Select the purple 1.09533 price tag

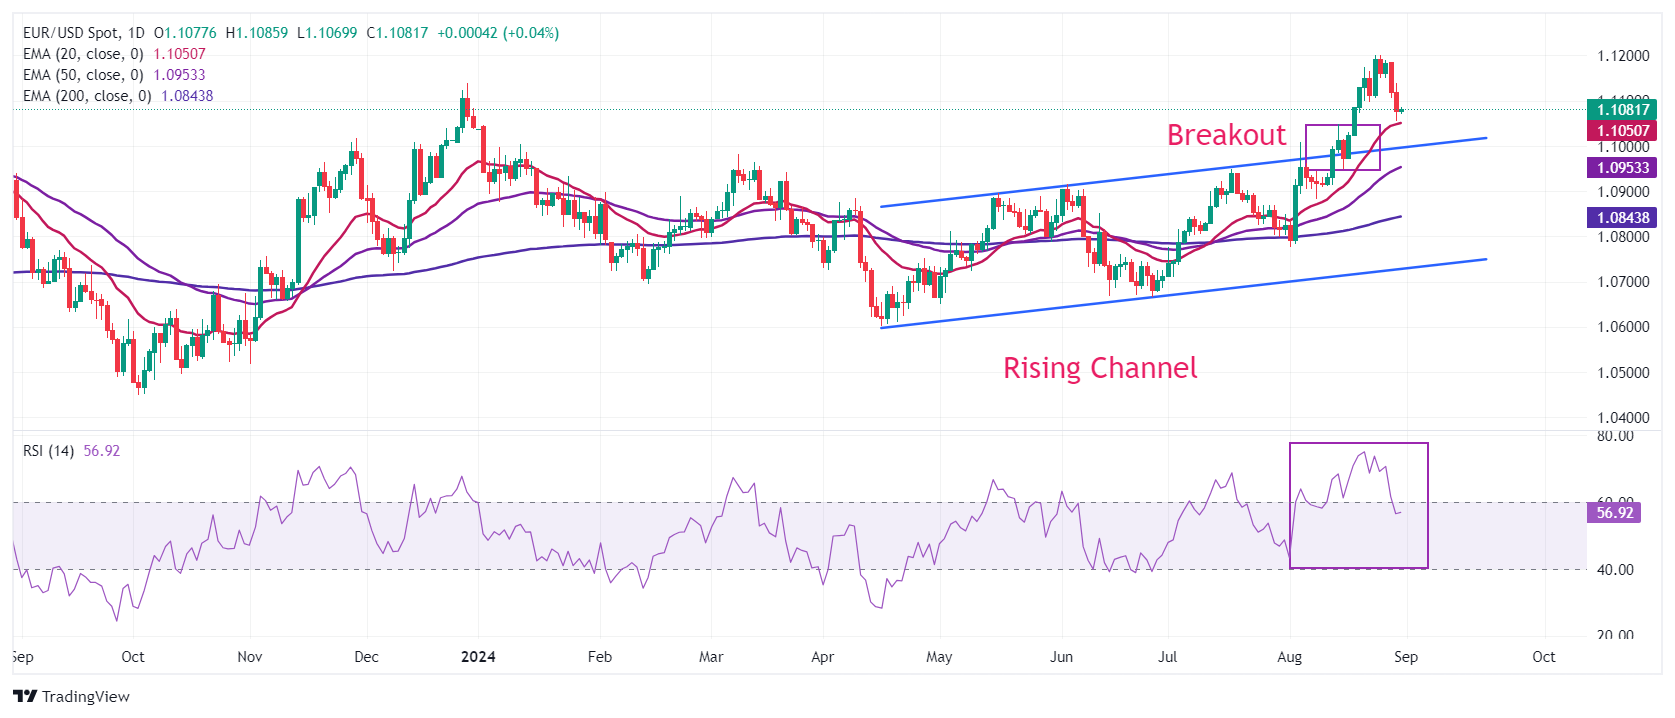(x=1622, y=168)
